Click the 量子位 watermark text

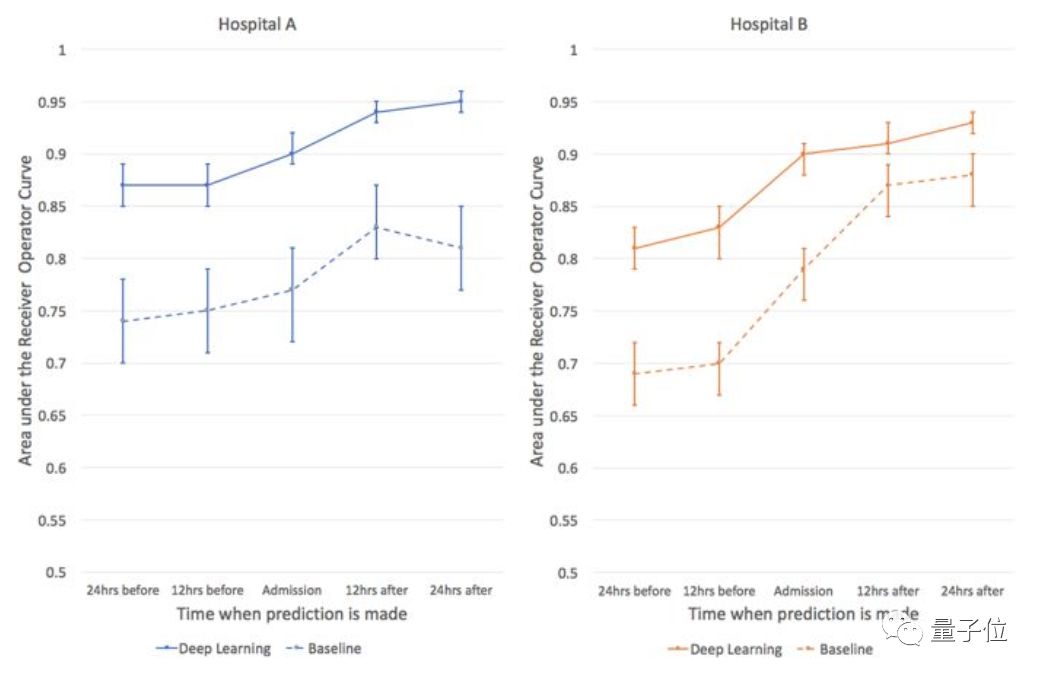969,631
